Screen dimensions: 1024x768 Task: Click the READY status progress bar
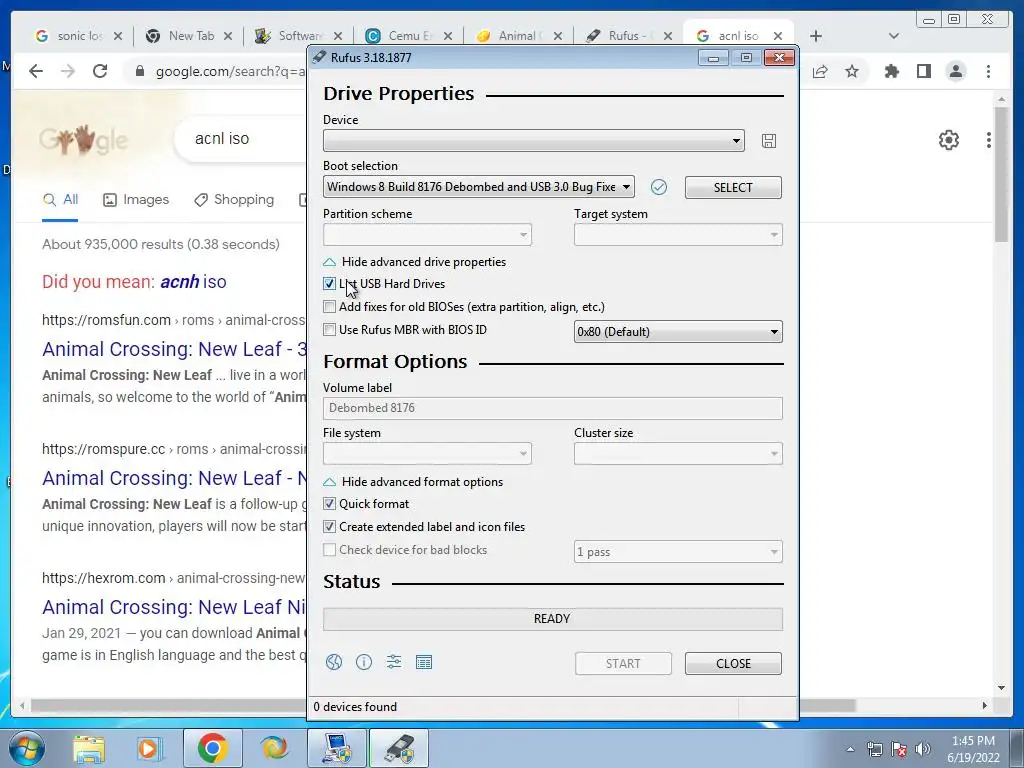click(552, 619)
